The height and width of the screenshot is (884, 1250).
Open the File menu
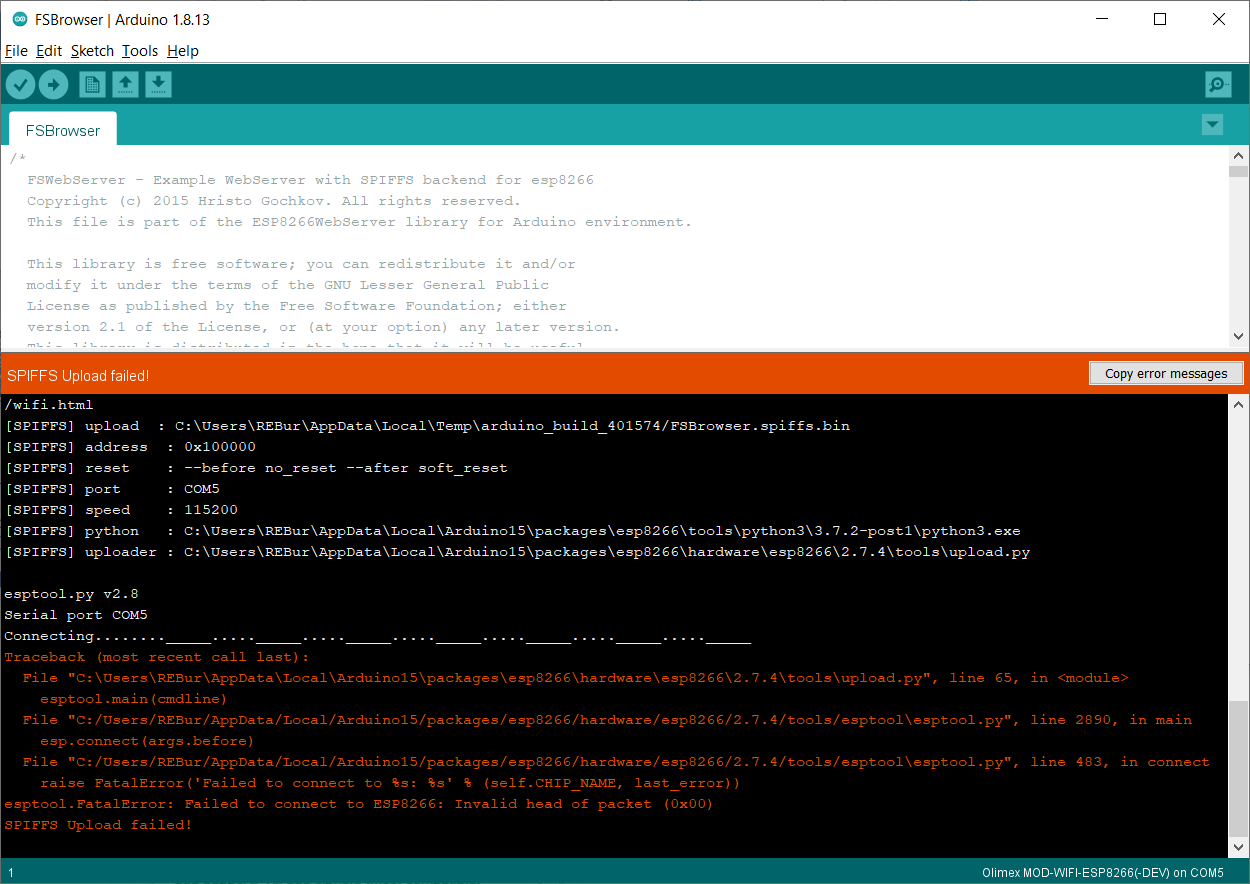pyautogui.click(x=16, y=51)
